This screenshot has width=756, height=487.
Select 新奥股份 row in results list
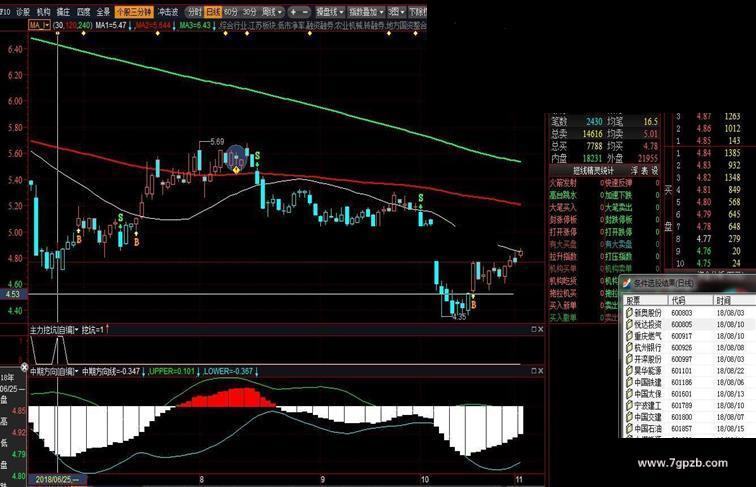689,313
